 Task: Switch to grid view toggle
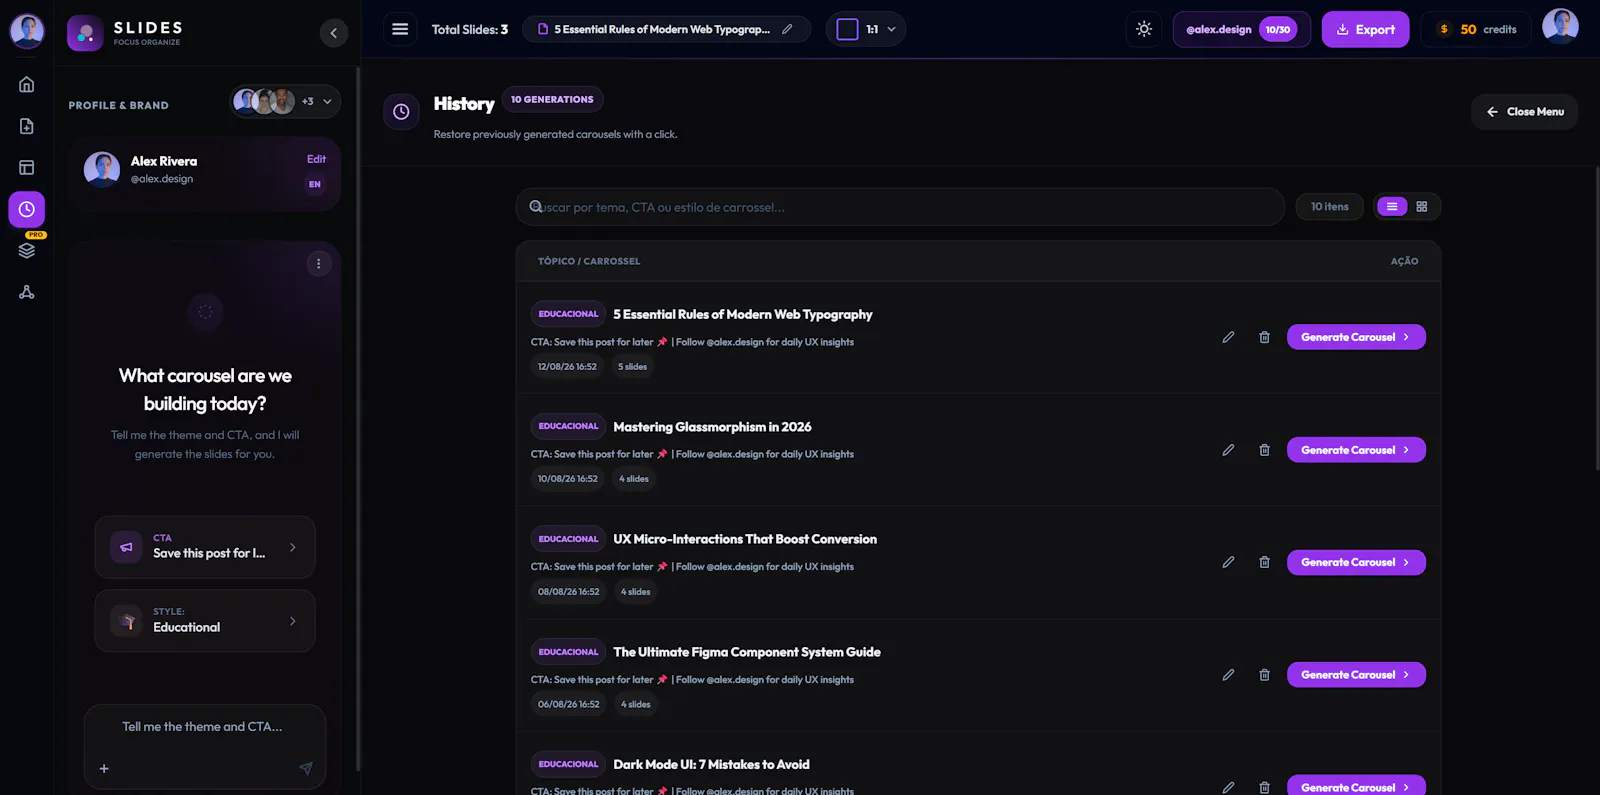click(1422, 206)
